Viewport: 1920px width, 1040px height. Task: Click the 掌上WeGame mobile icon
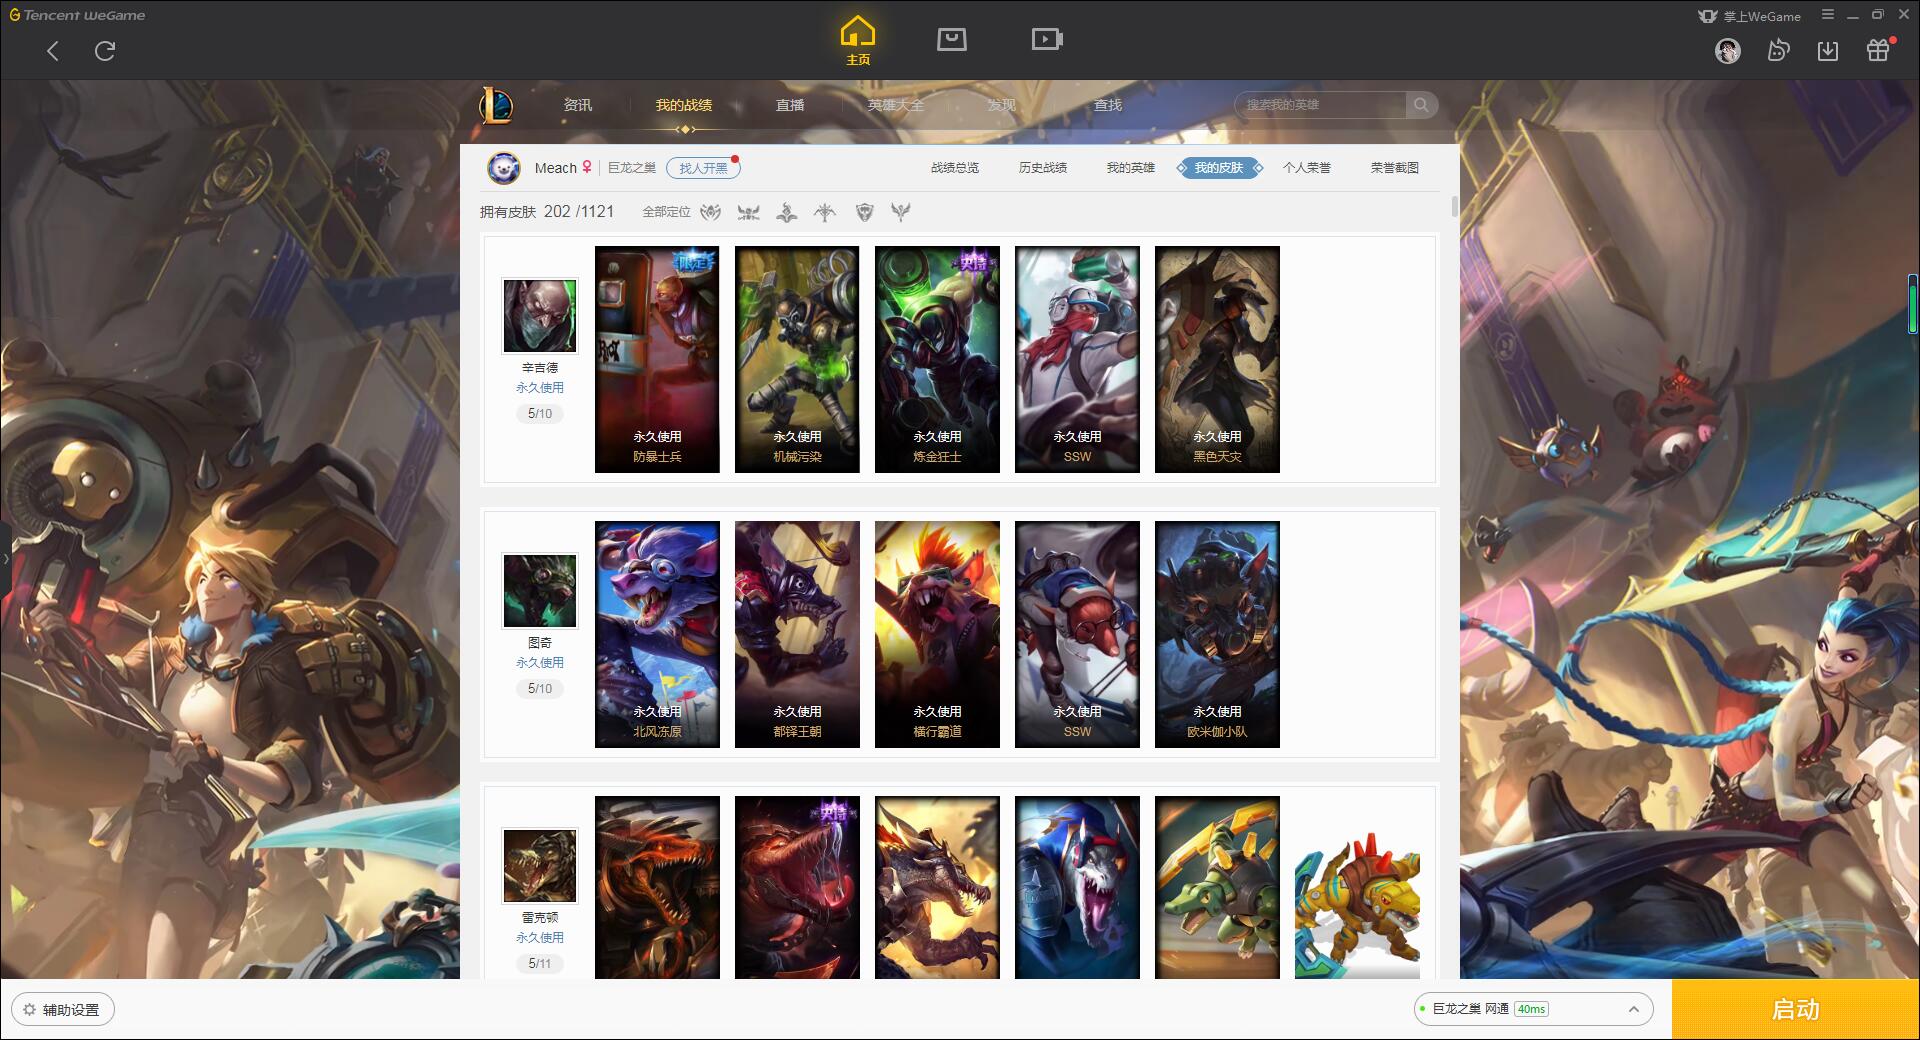click(x=1708, y=16)
